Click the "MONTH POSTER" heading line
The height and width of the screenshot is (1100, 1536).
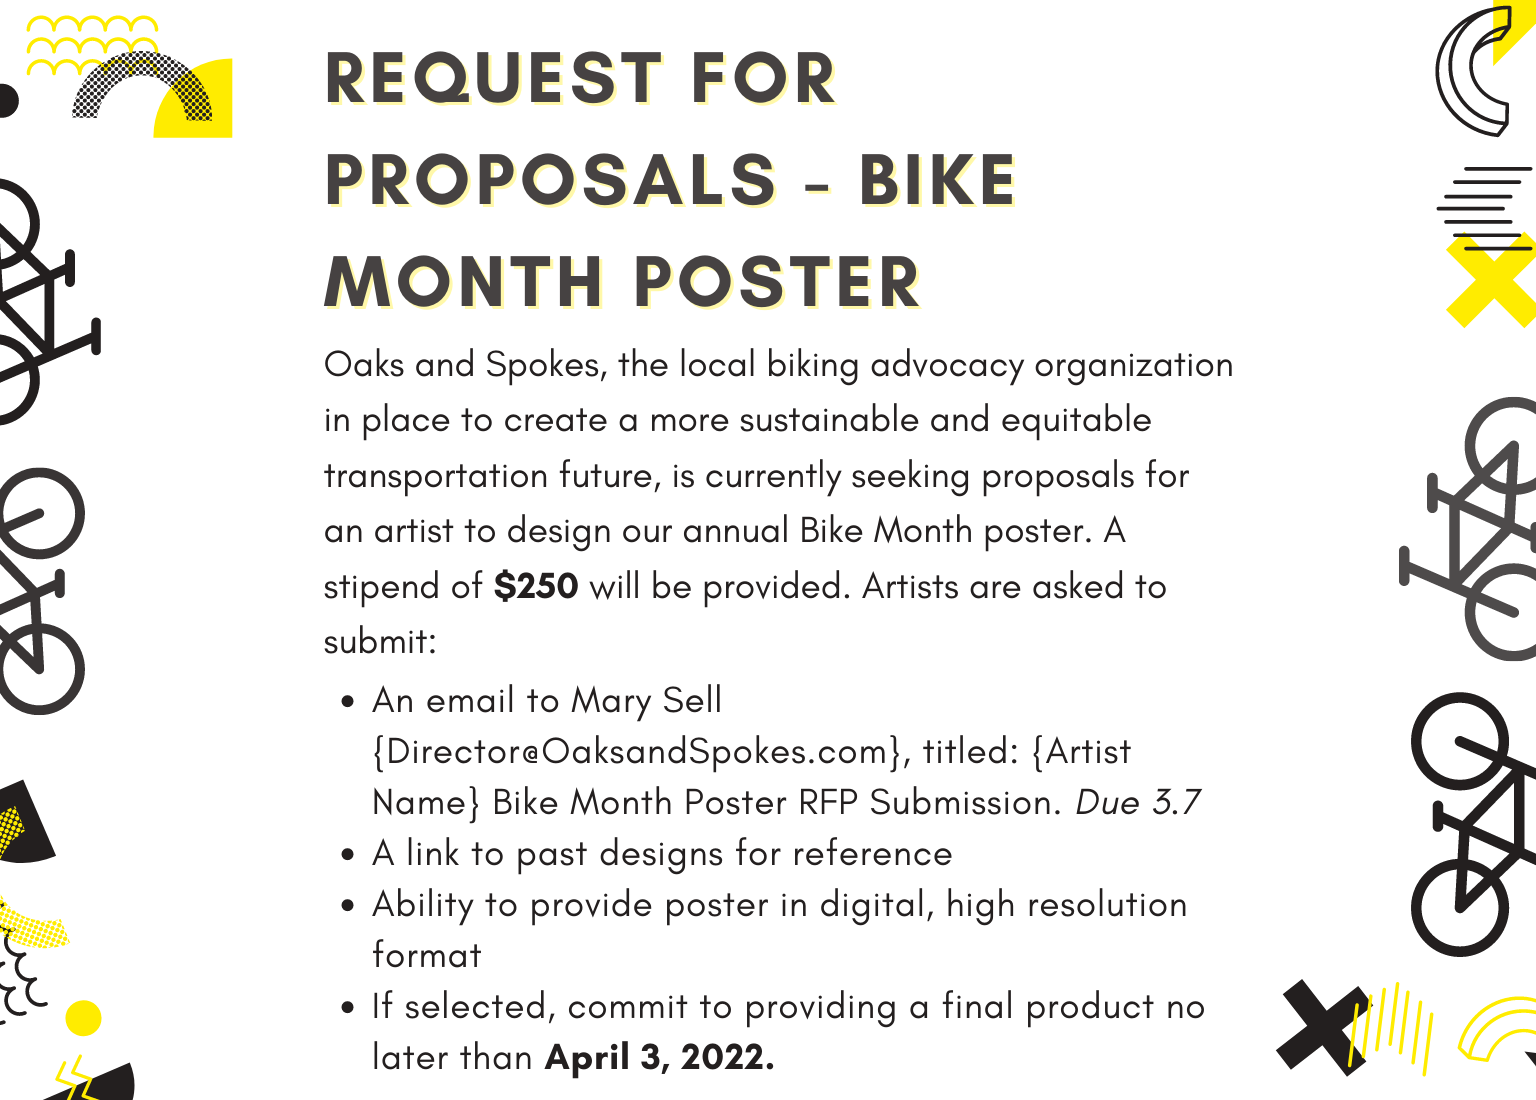point(622,282)
